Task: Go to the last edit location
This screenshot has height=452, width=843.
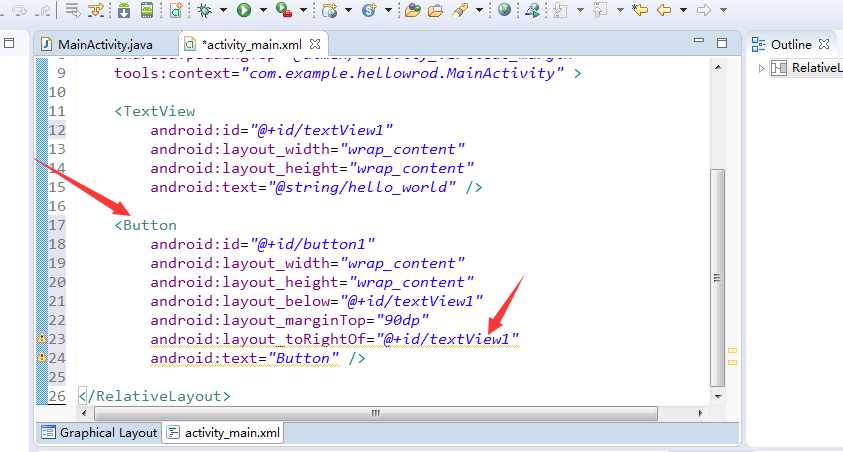Action: [x=640, y=10]
